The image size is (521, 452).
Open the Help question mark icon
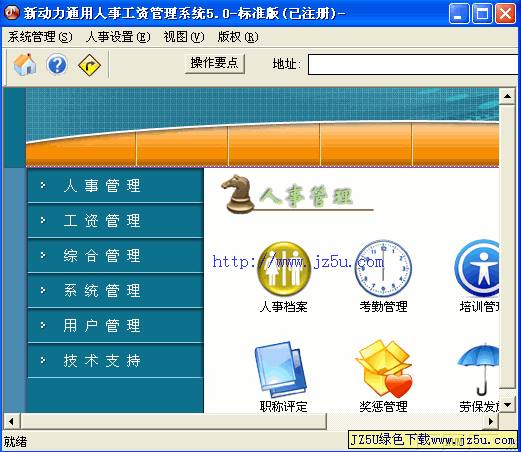(57, 64)
